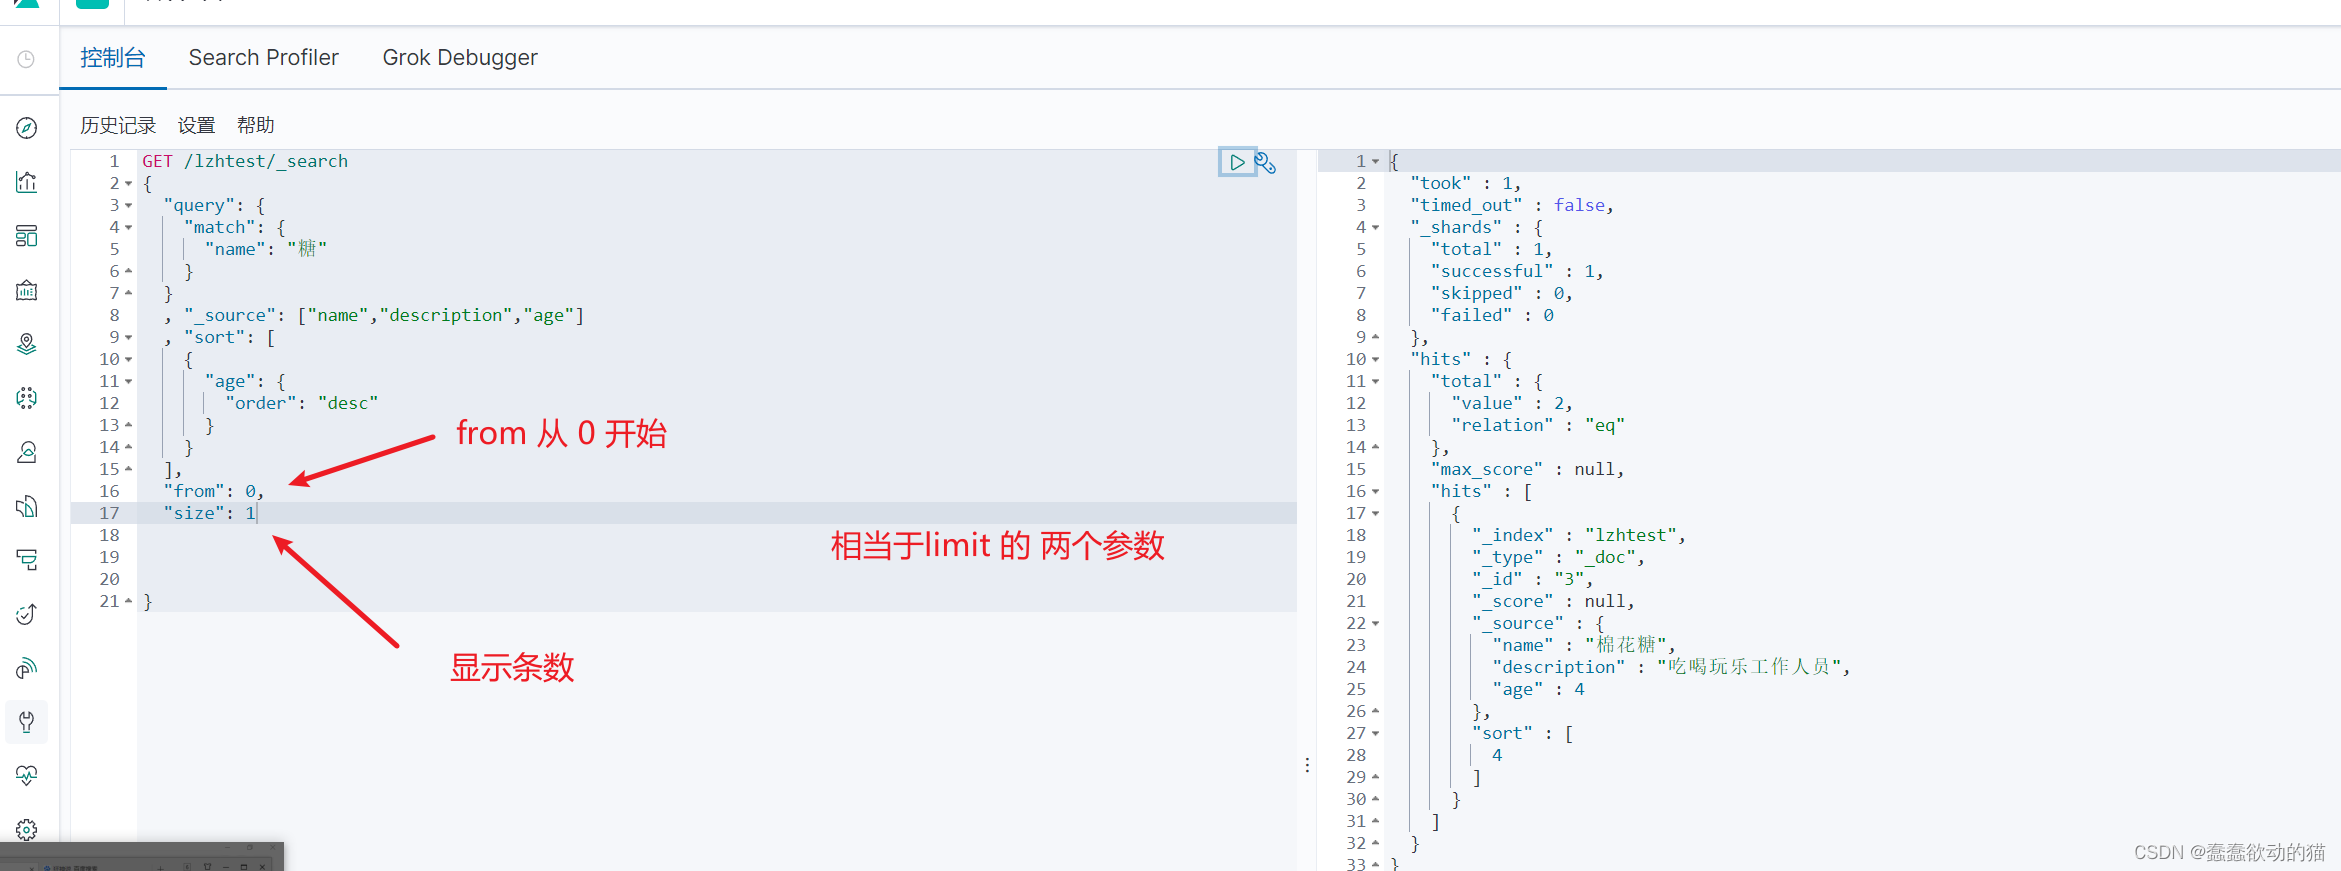Open APM icon in sidebar
The width and height of the screenshot is (2341, 871).
[27, 560]
